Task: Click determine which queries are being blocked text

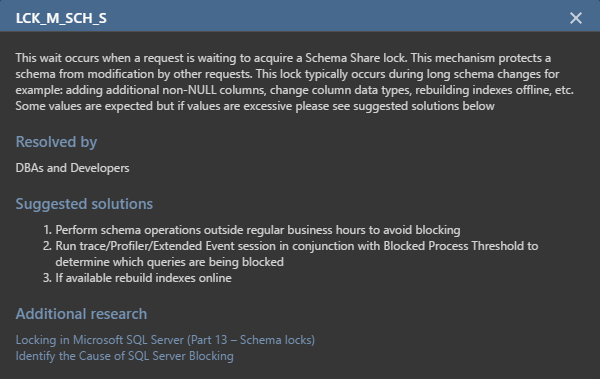Action: [x=170, y=262]
